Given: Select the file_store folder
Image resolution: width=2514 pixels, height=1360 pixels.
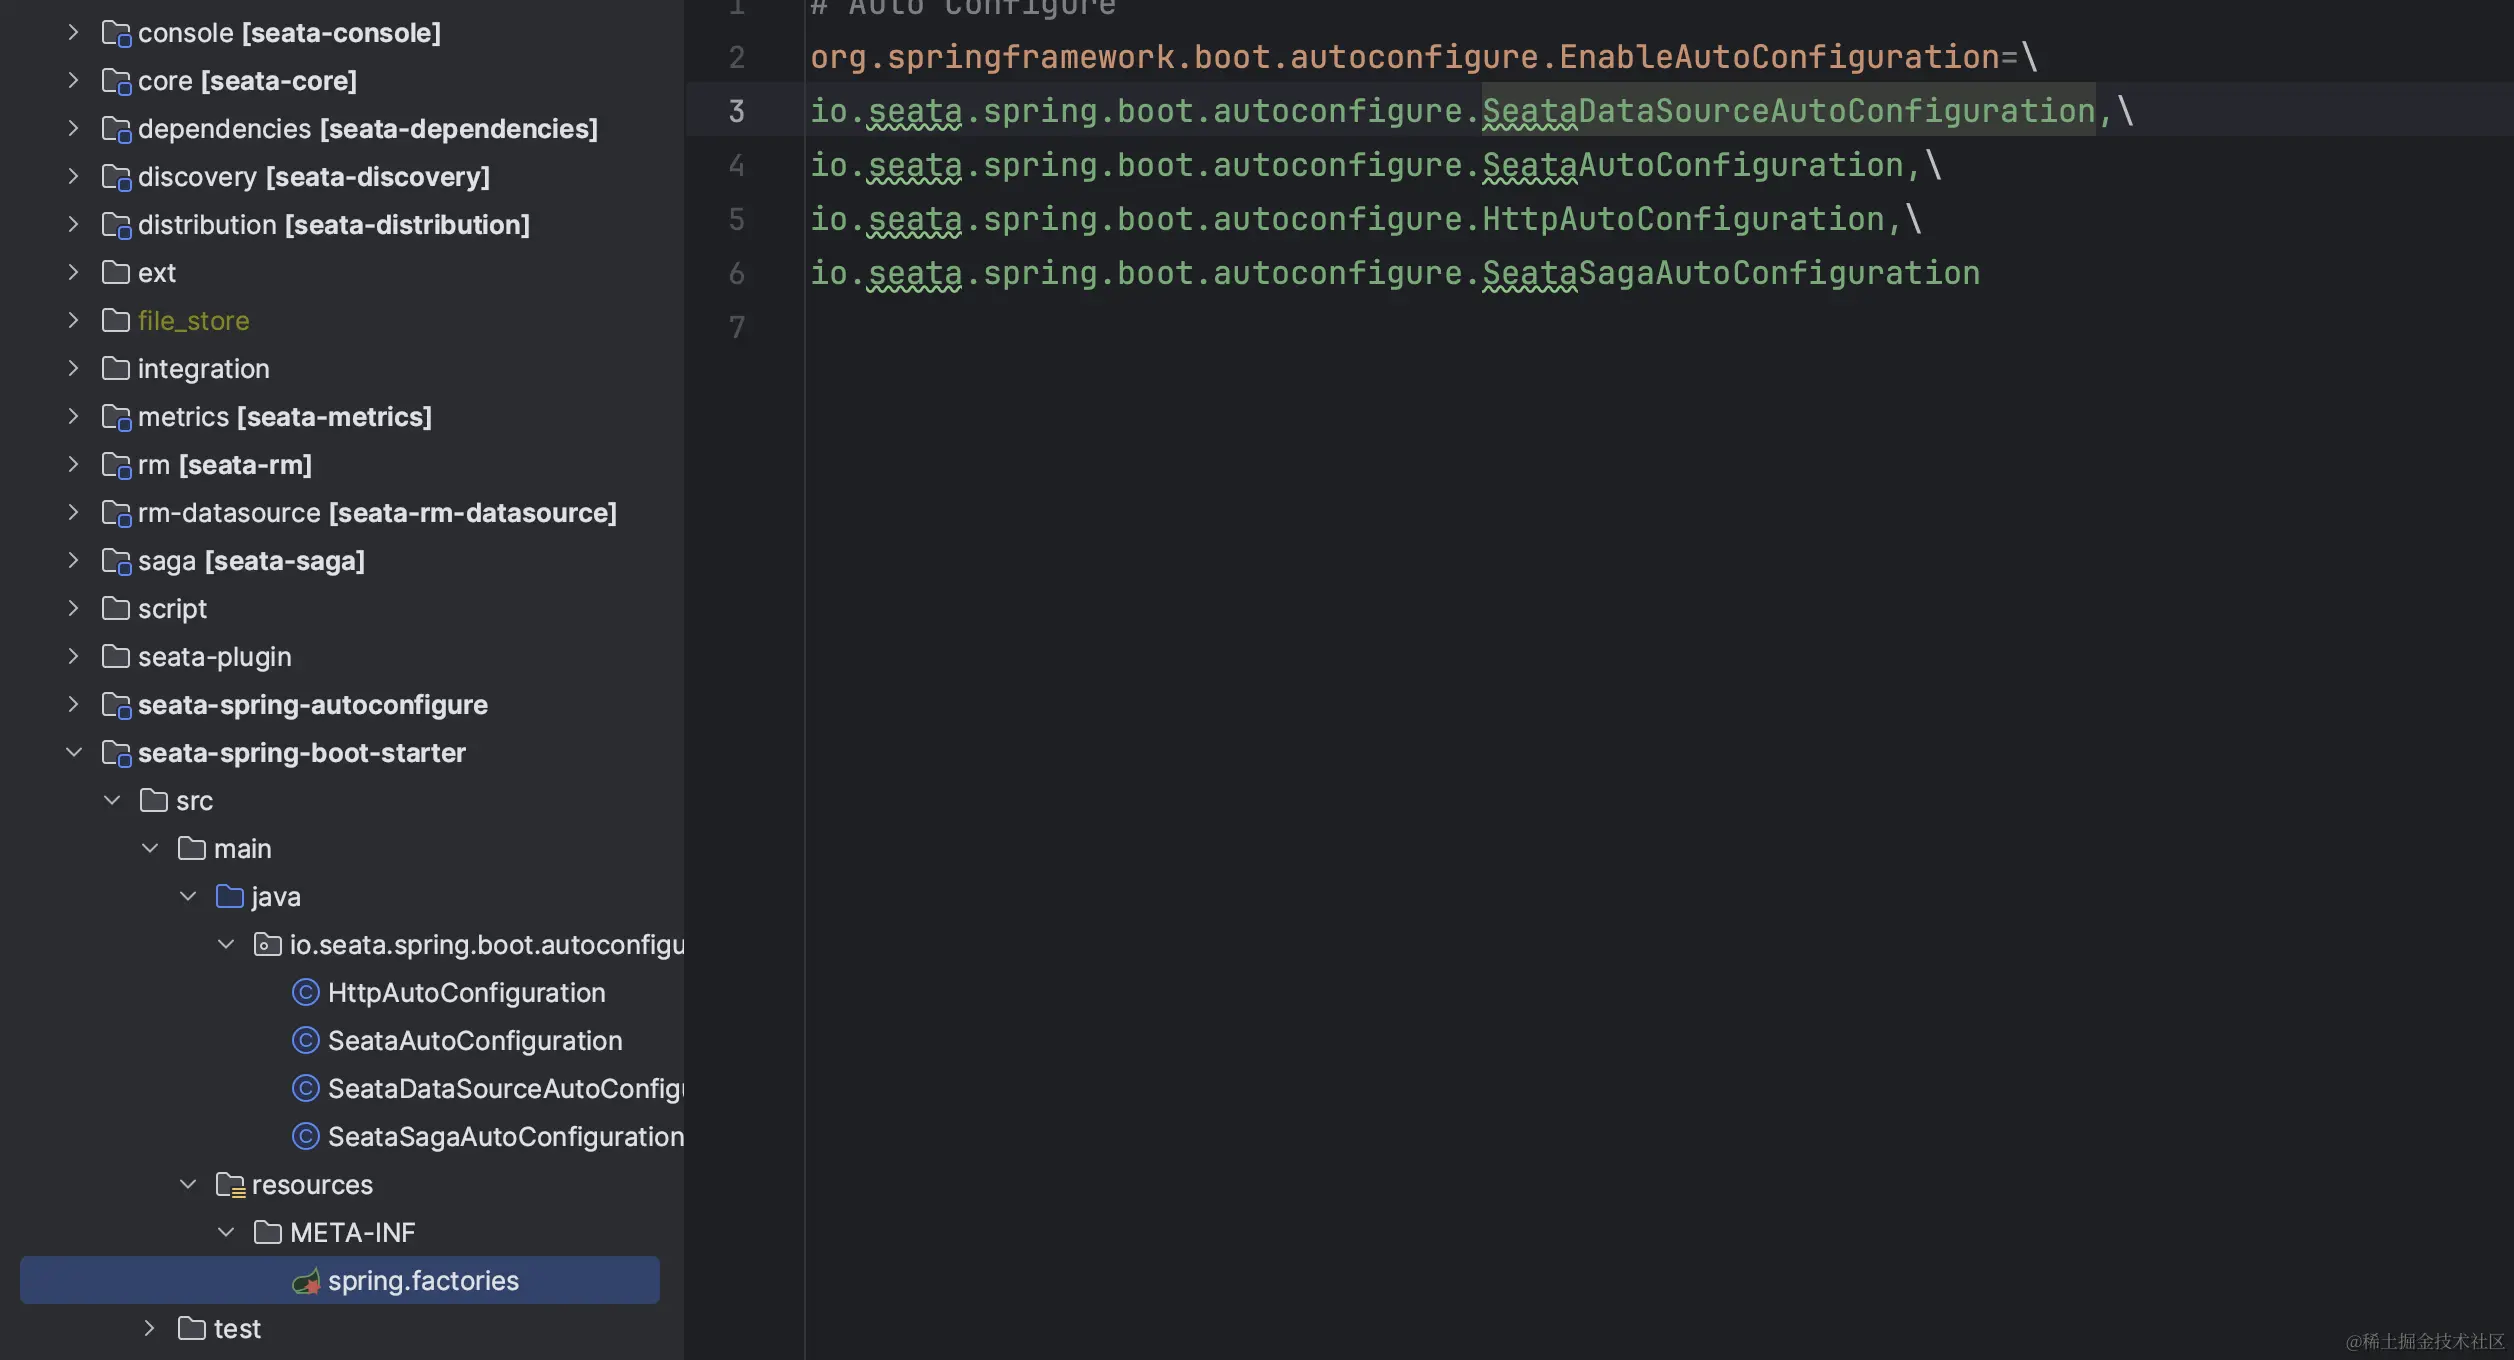Looking at the screenshot, I should [193, 321].
